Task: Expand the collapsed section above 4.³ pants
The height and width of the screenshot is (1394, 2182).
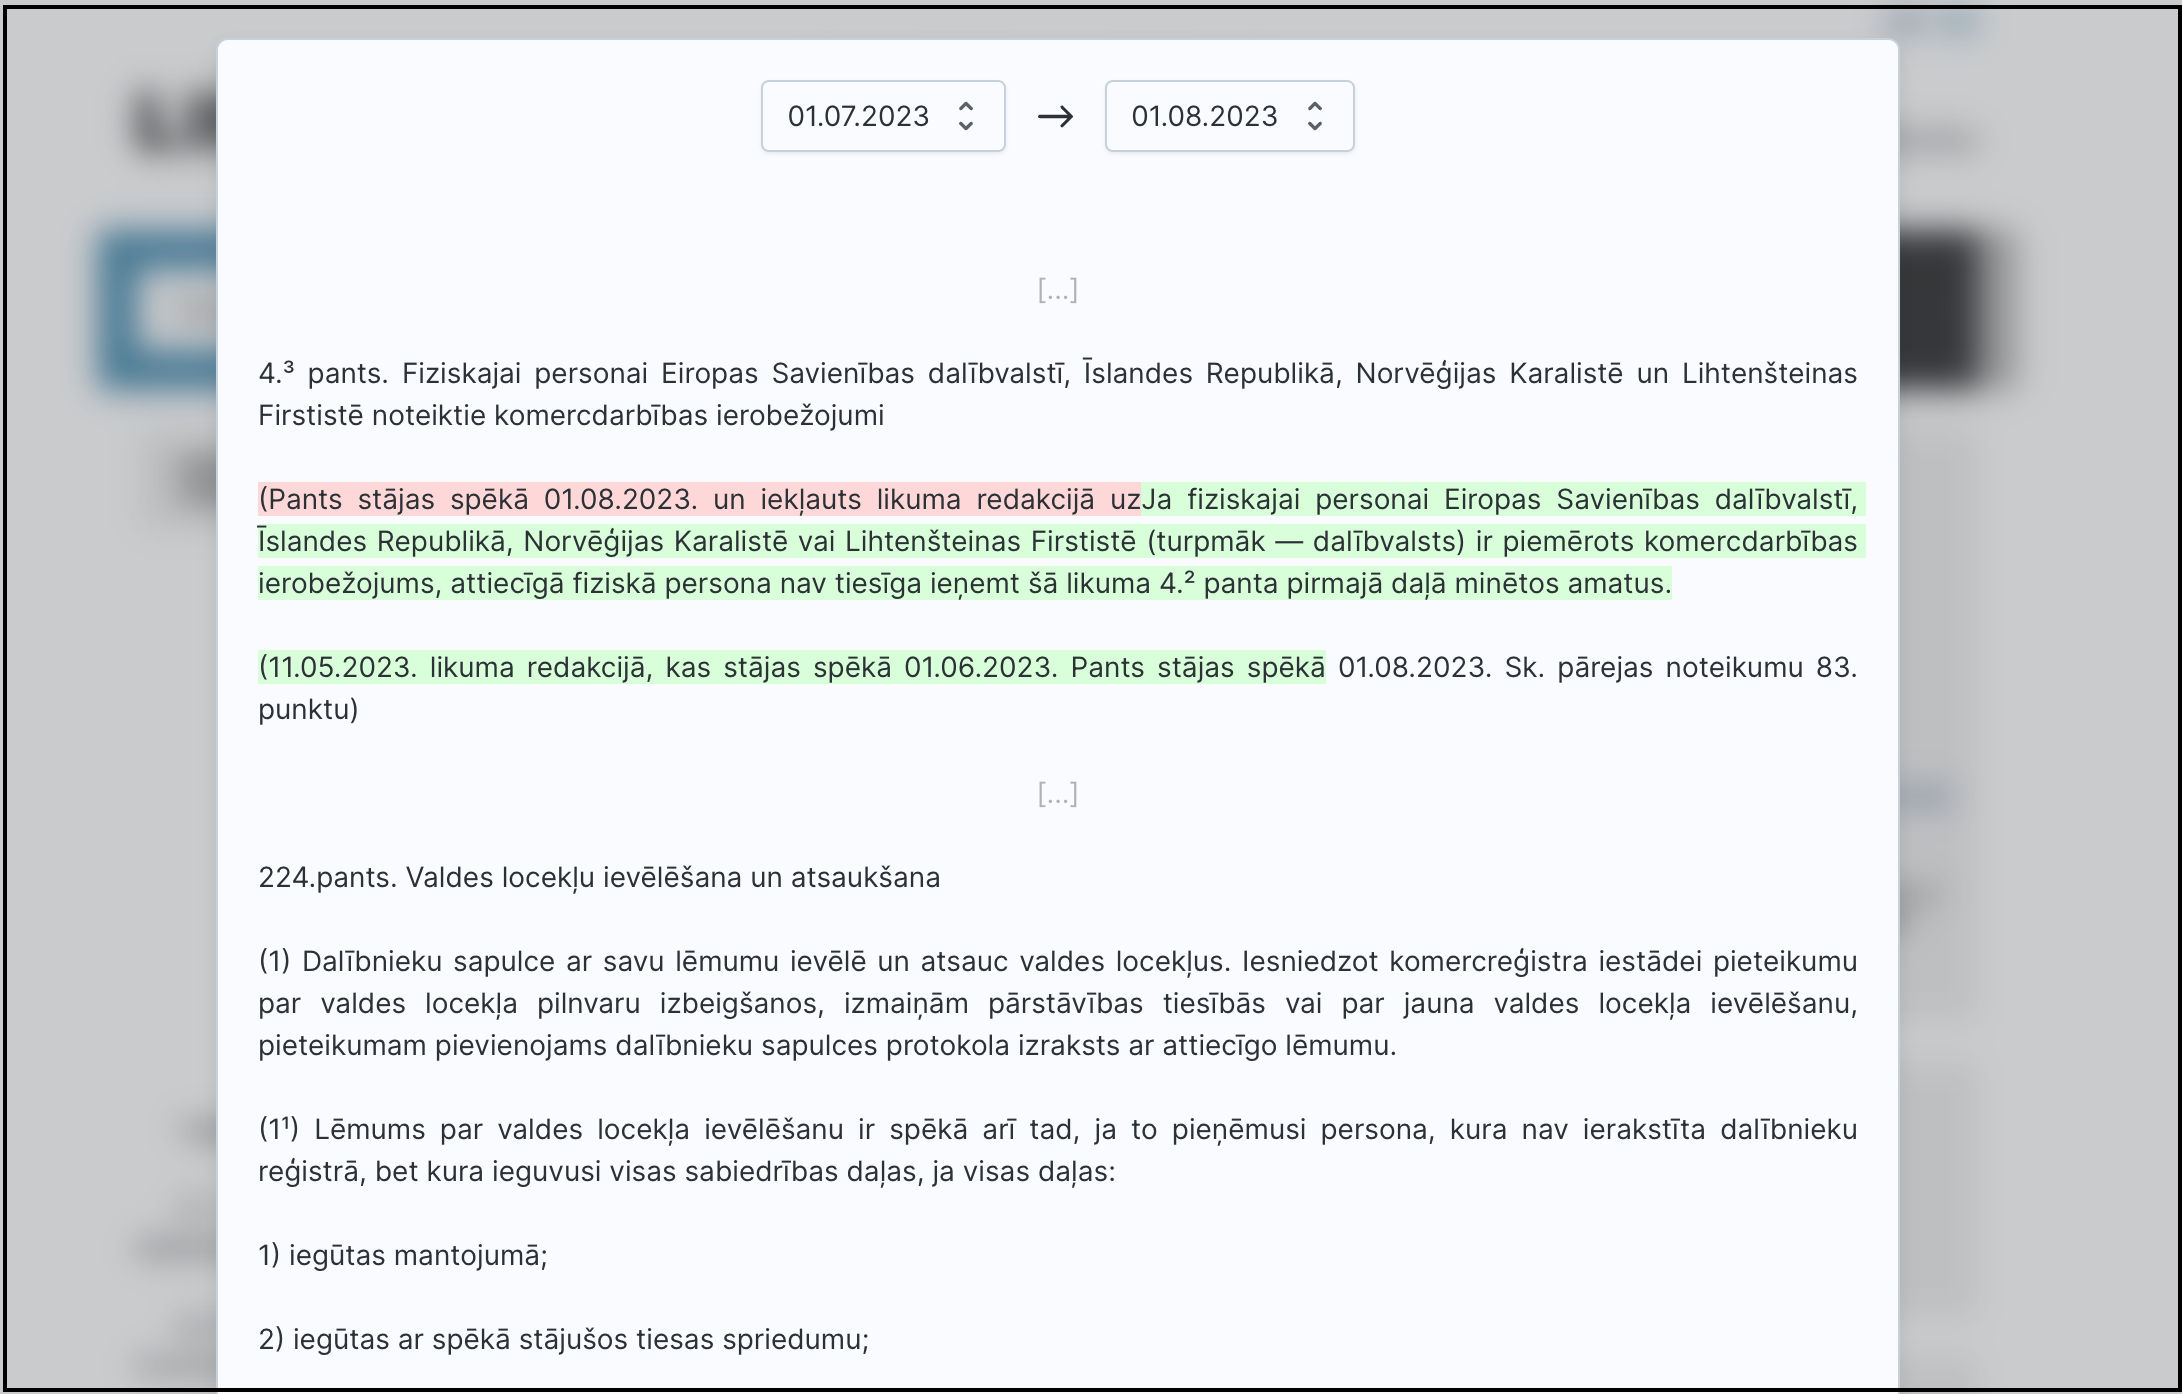Action: [1057, 290]
